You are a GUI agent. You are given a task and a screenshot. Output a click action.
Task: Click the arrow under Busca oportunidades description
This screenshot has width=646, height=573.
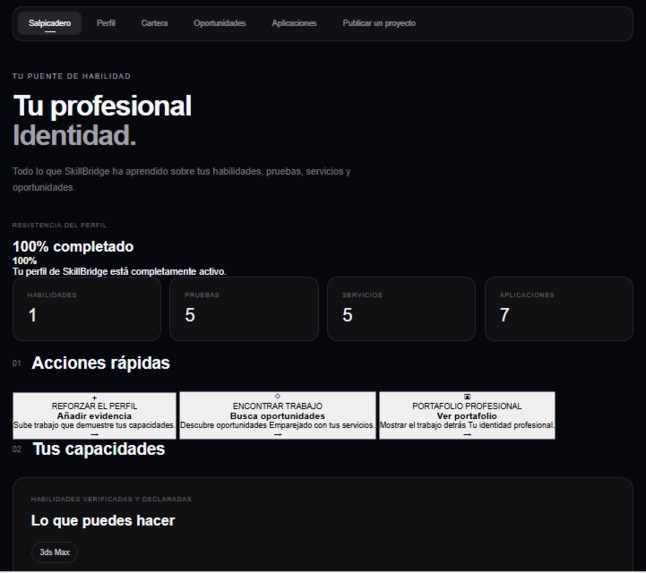coord(277,435)
